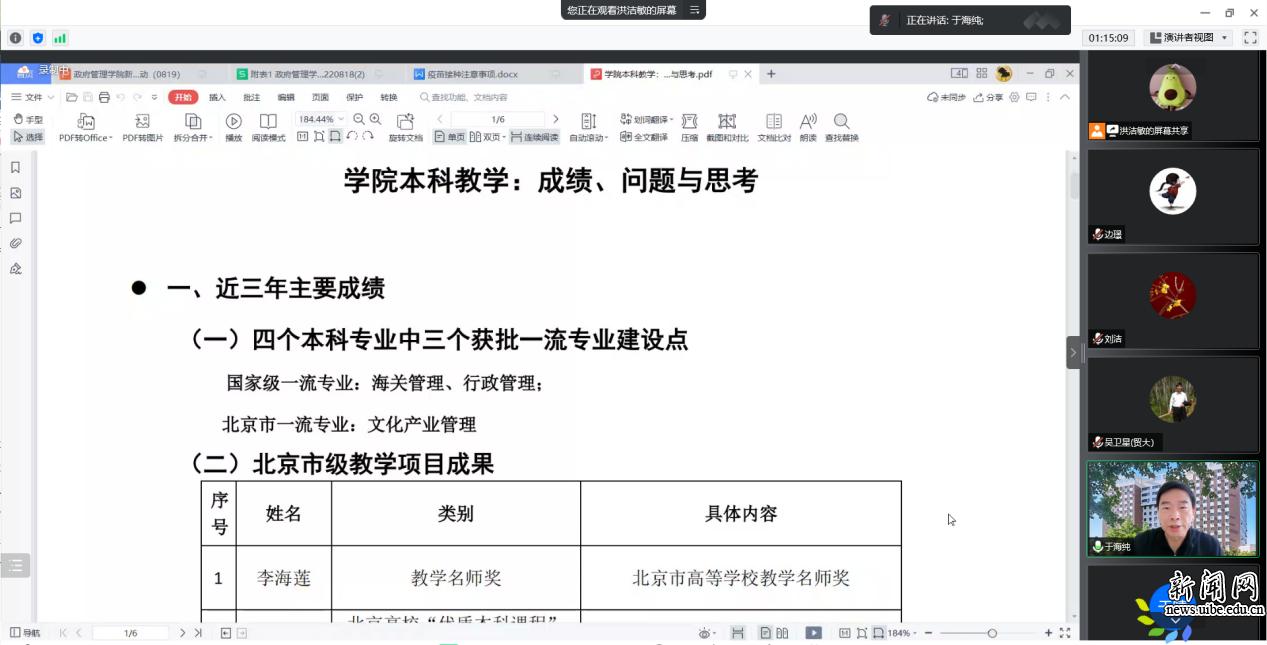Toggle meeting fullscreen icon at top right

(x=1250, y=38)
